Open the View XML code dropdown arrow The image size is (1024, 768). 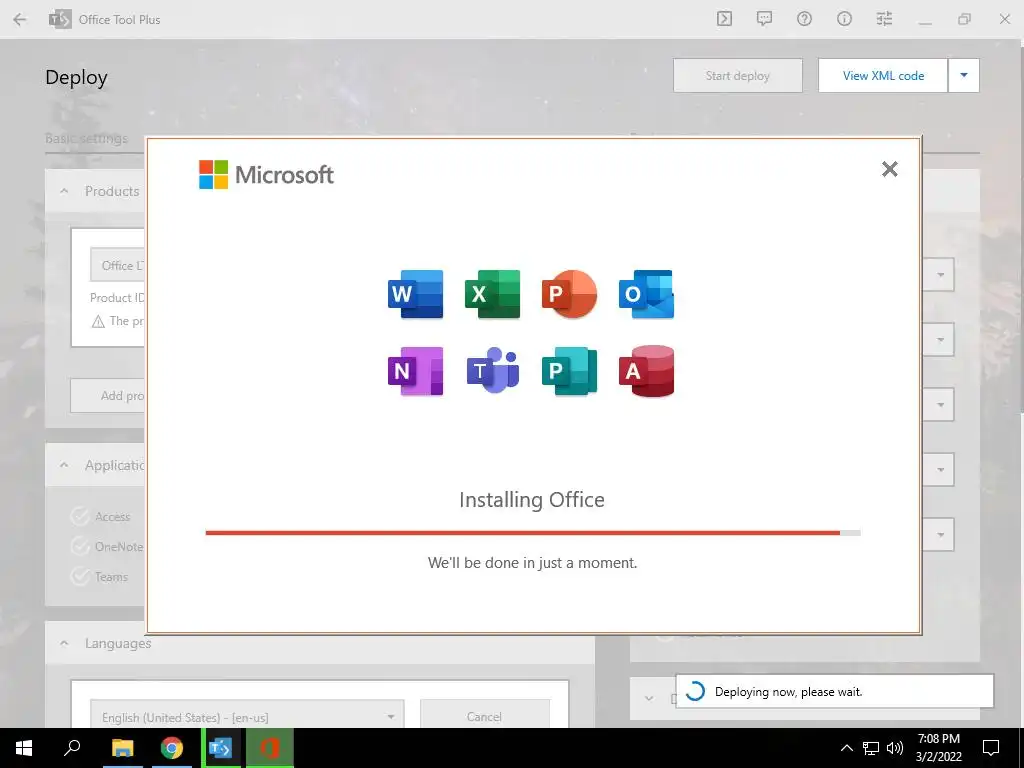(964, 76)
